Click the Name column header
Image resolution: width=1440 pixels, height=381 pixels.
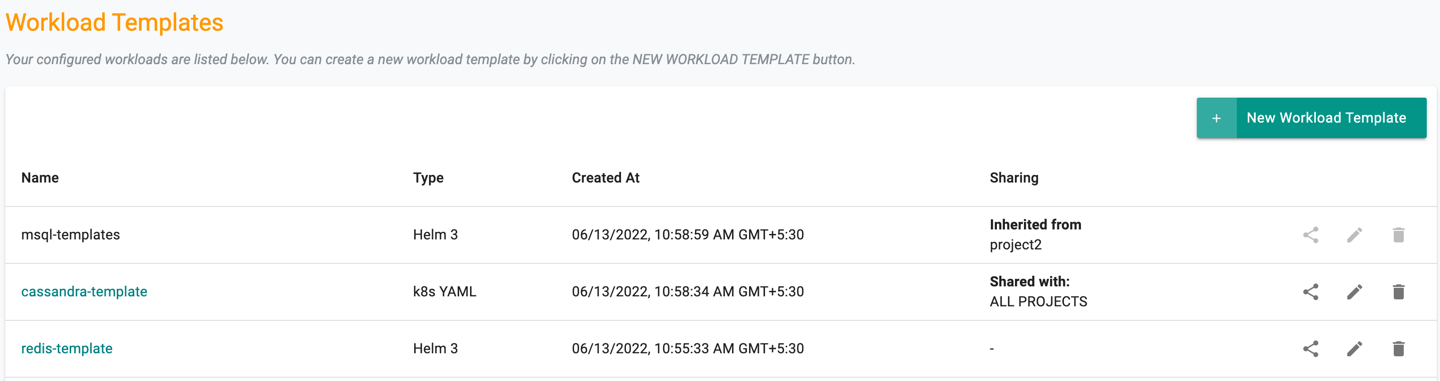[40, 178]
